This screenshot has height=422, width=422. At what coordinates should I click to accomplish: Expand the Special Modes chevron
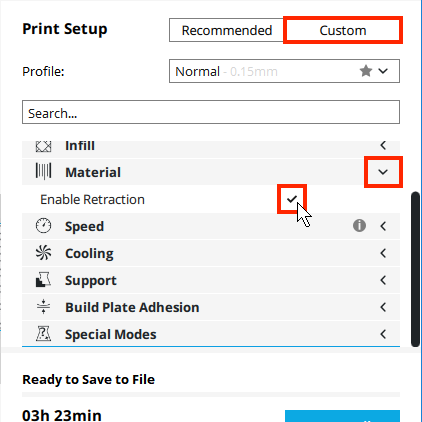tap(383, 334)
